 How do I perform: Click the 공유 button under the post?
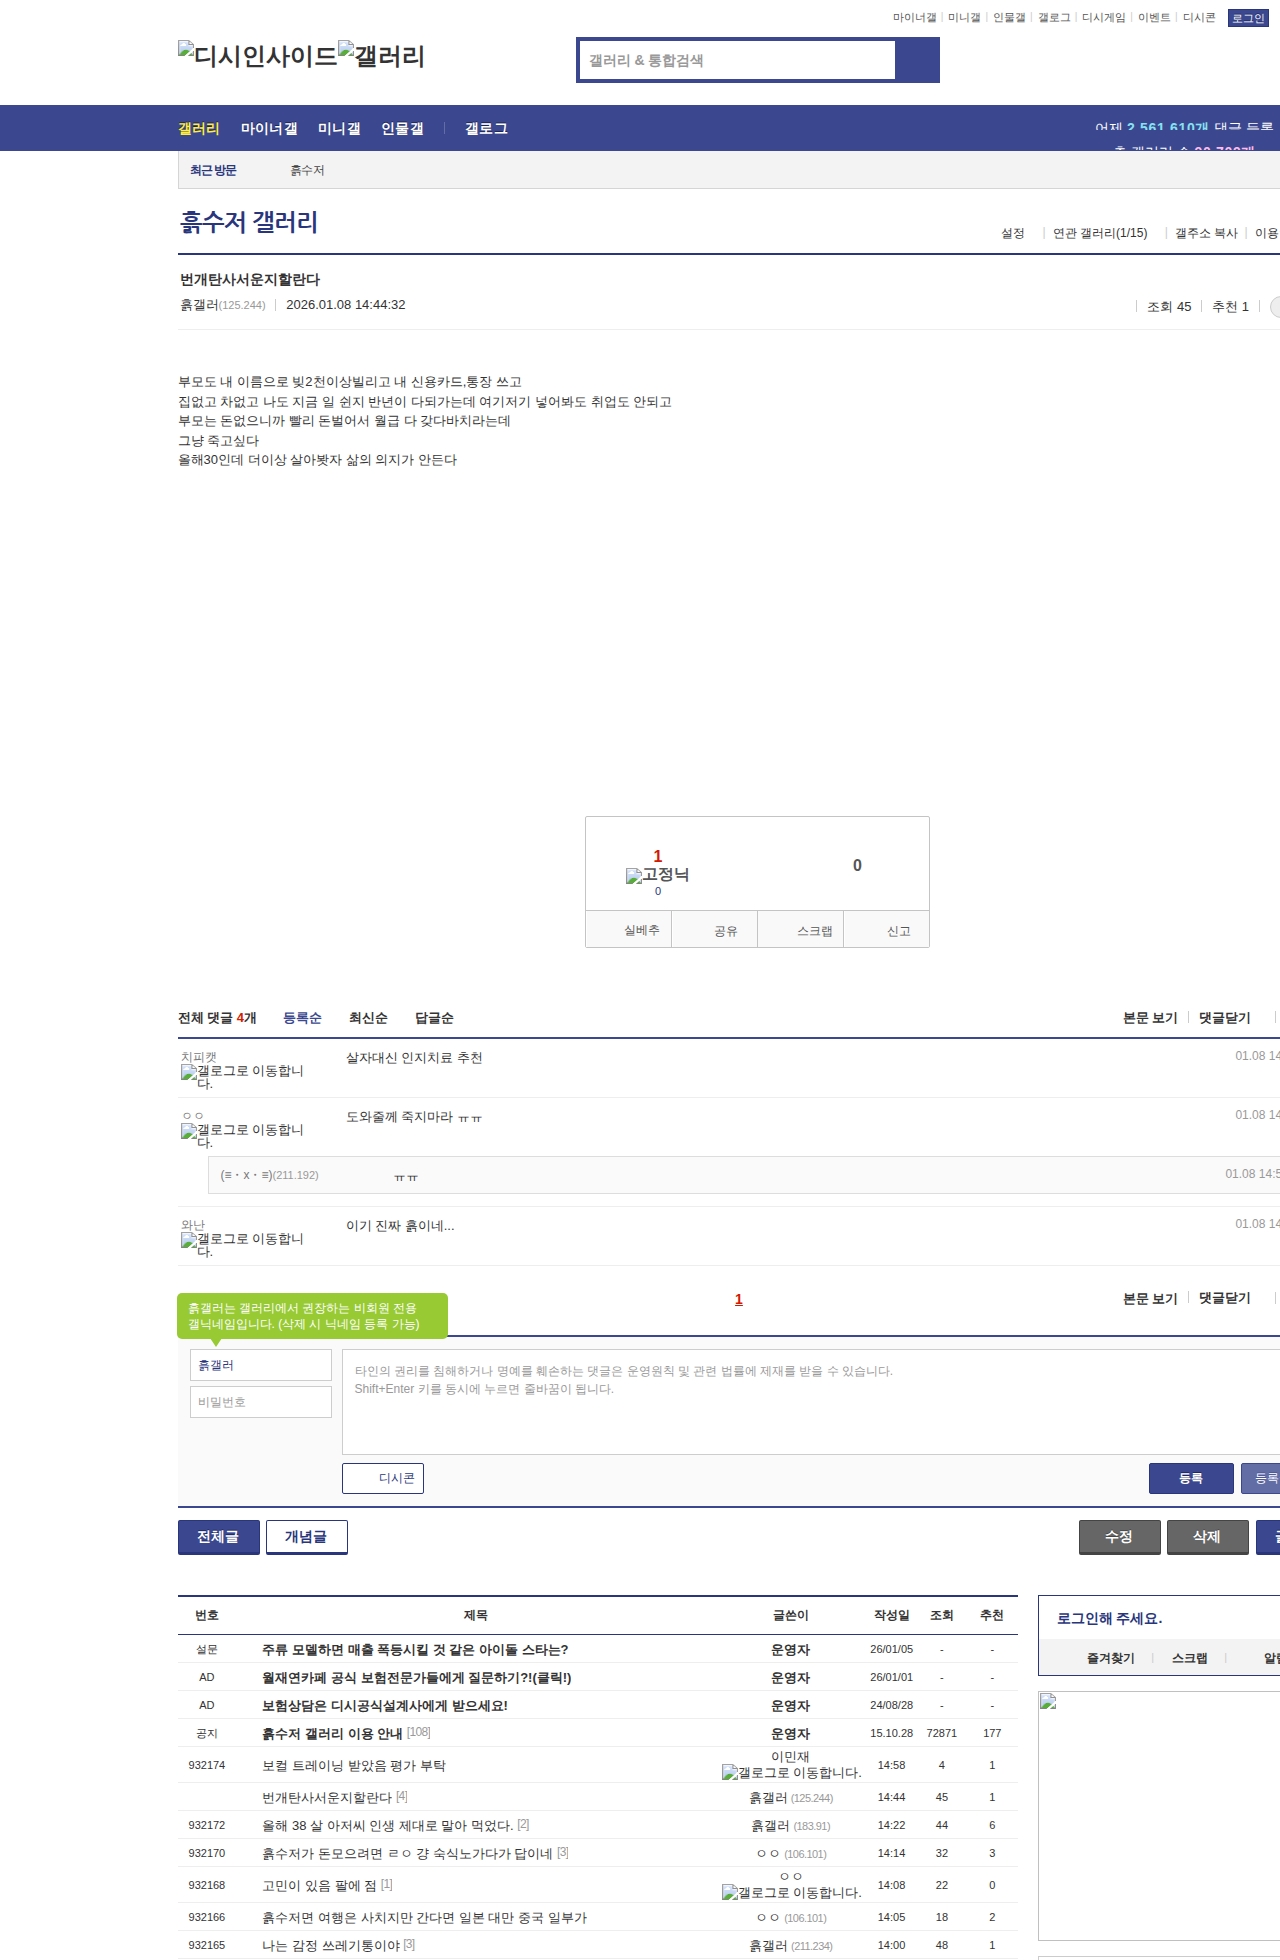point(714,930)
